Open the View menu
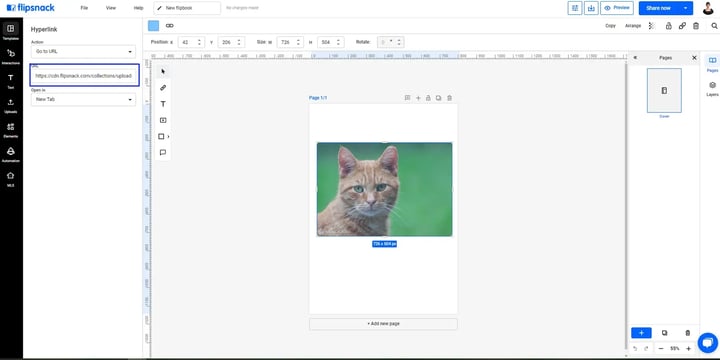The height and width of the screenshot is (360, 720). coord(111,8)
